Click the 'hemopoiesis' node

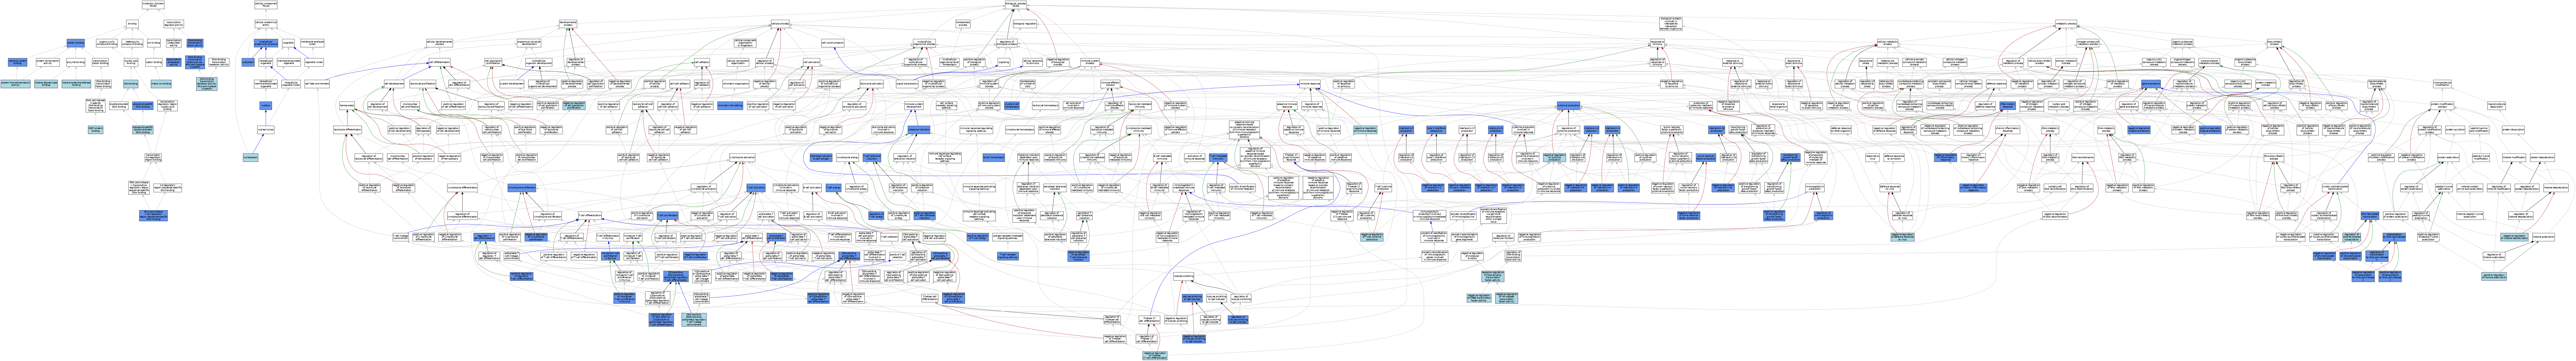(347, 106)
